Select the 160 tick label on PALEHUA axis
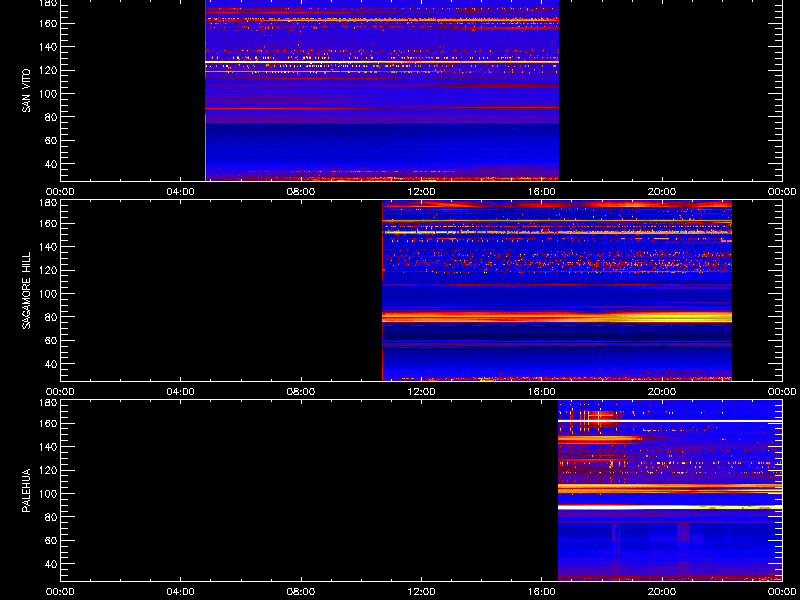This screenshot has width=800, height=600. 50,423
